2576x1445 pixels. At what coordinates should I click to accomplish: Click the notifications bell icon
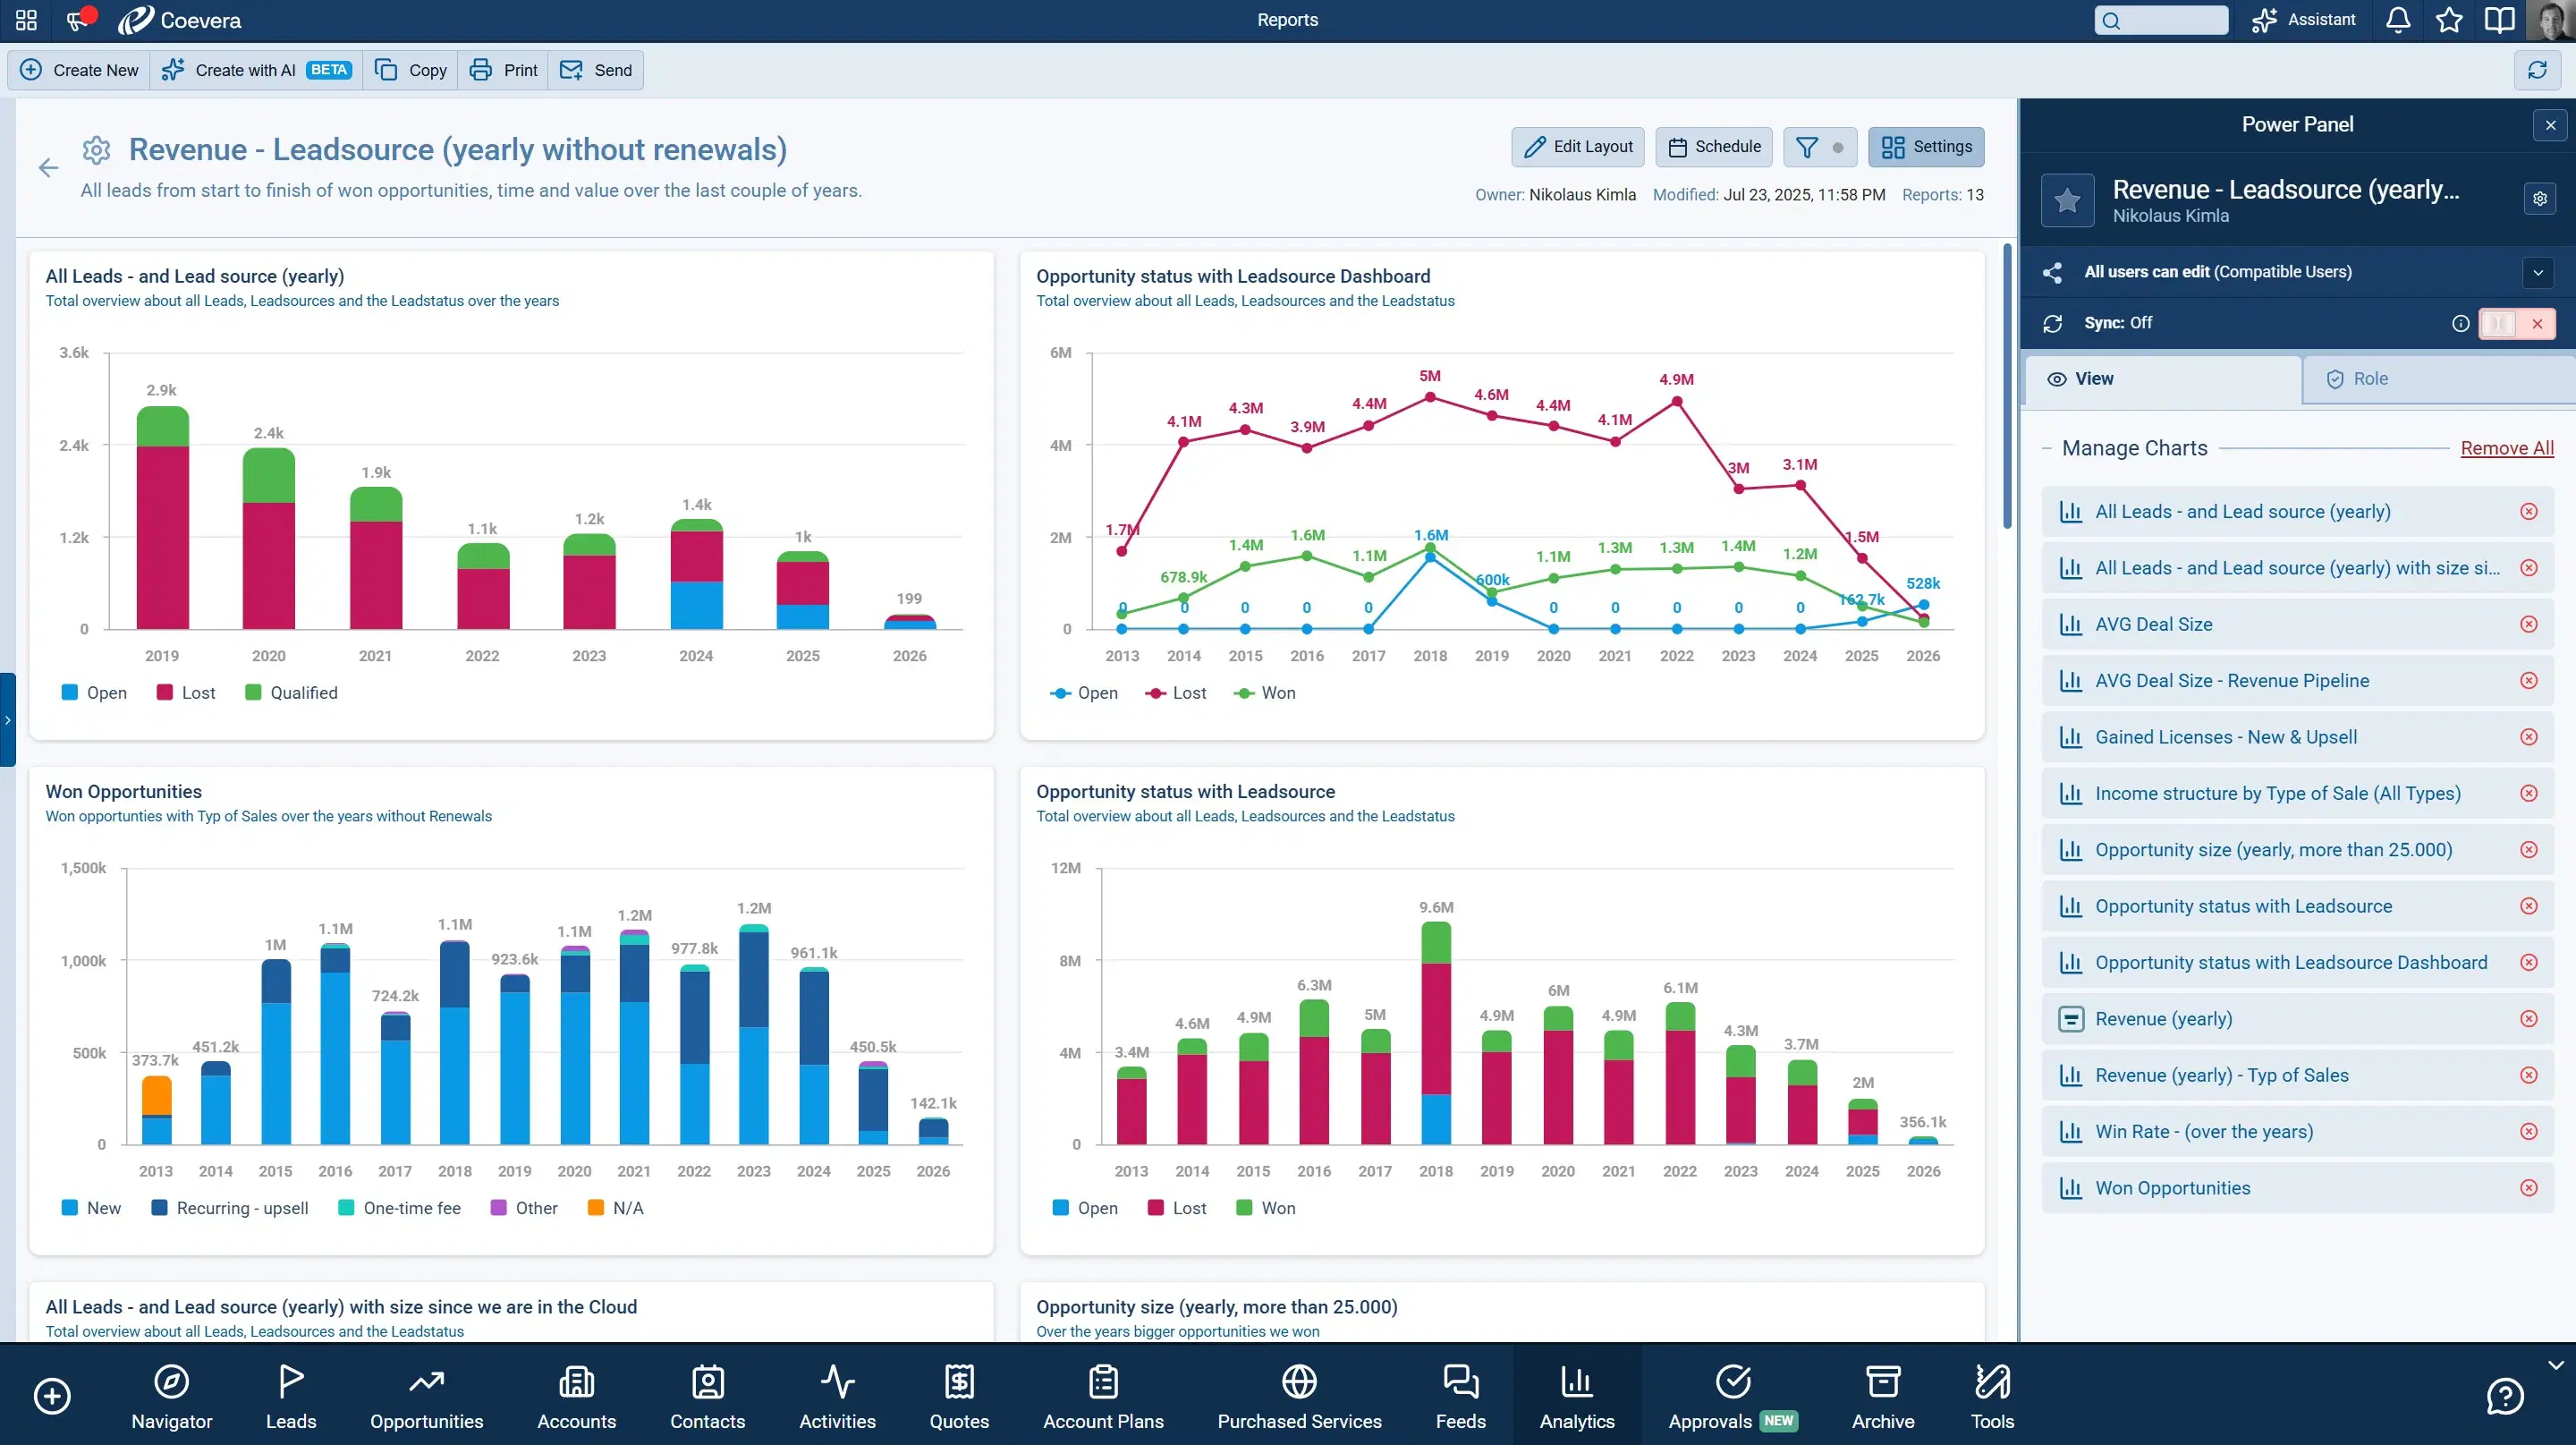coord(2397,20)
